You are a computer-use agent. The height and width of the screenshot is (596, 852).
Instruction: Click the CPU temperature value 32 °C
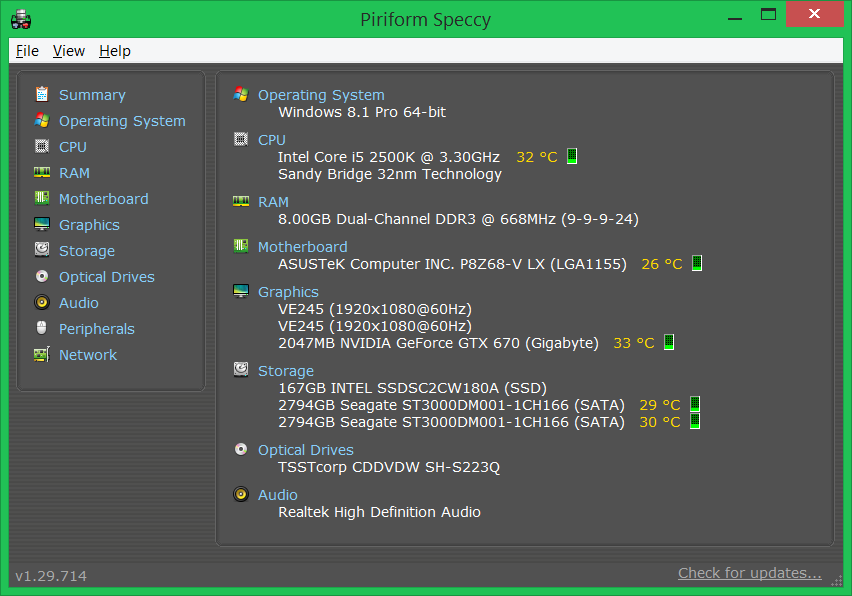[x=537, y=158]
